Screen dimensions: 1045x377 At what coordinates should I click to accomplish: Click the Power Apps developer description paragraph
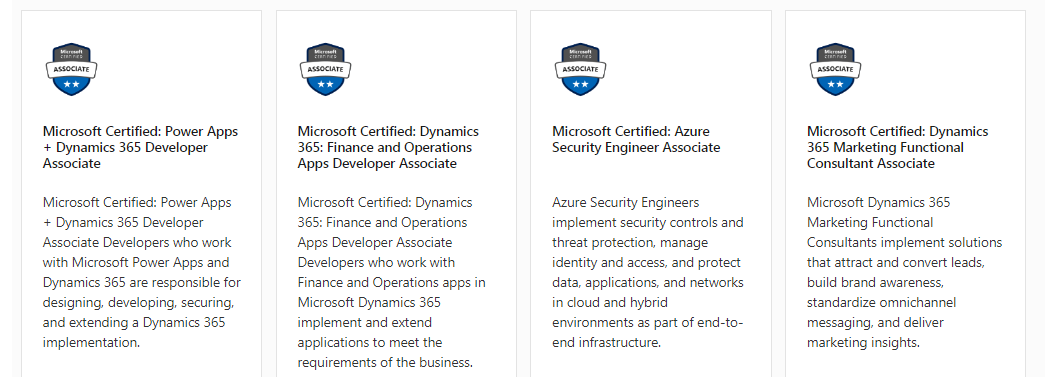click(x=142, y=272)
